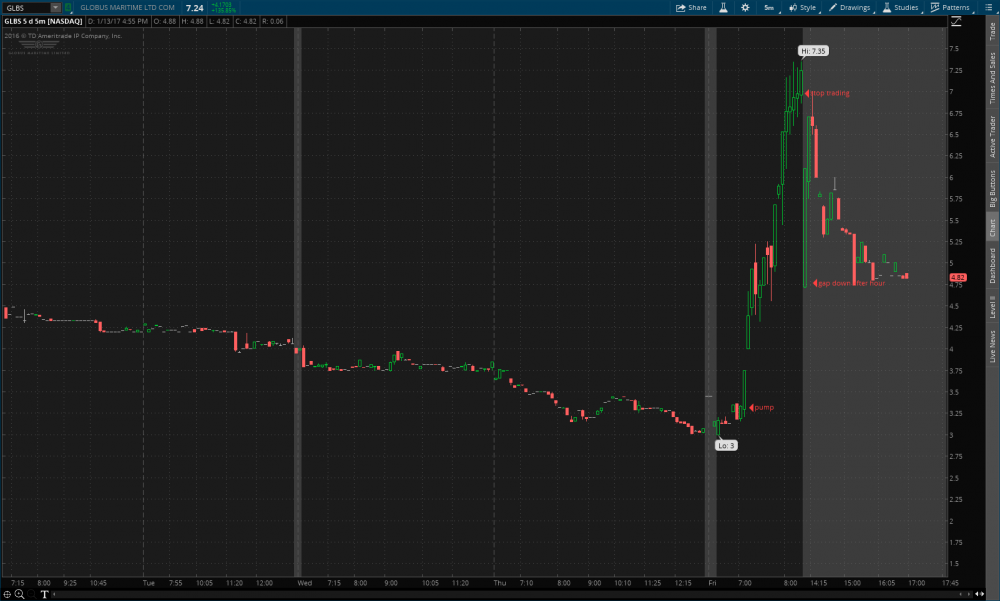Select the crosshair pan tool at bottom left

coord(8,594)
